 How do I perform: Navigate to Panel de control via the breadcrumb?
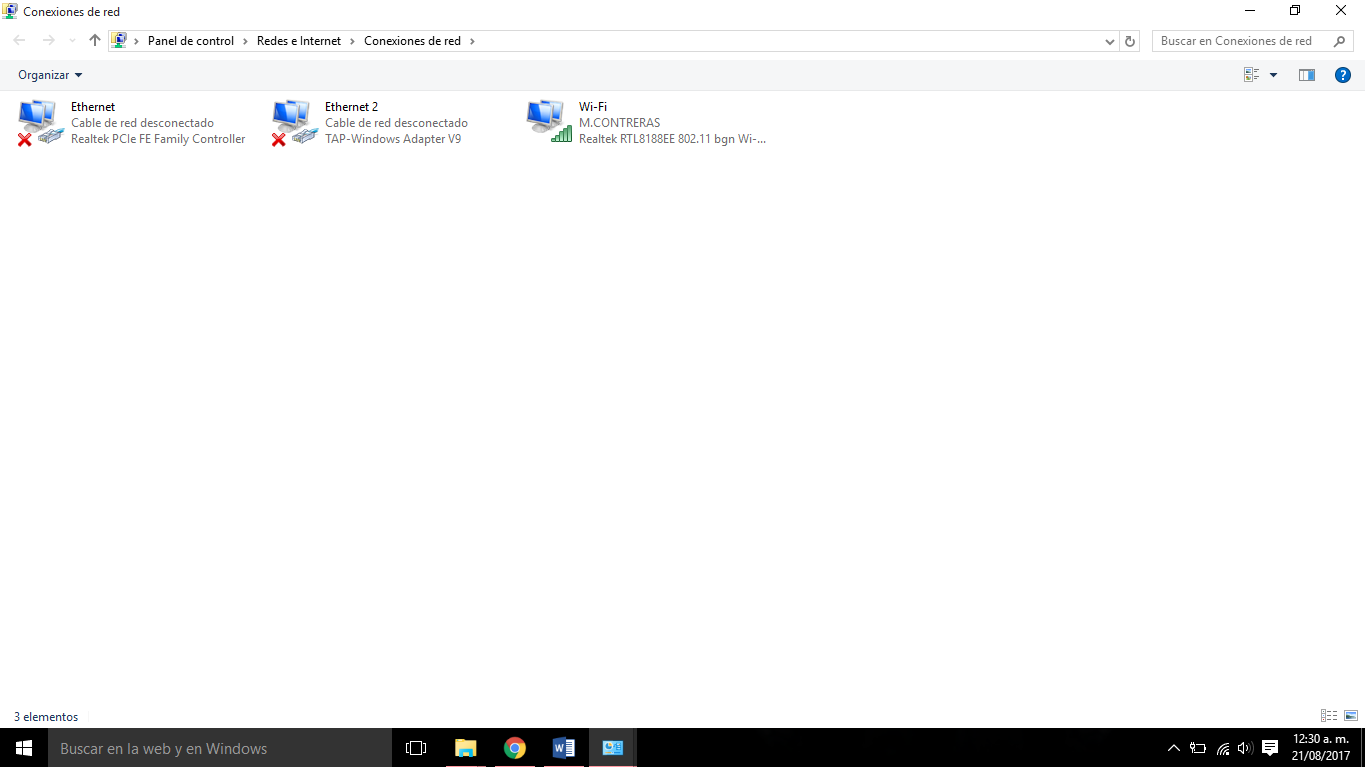coord(189,41)
